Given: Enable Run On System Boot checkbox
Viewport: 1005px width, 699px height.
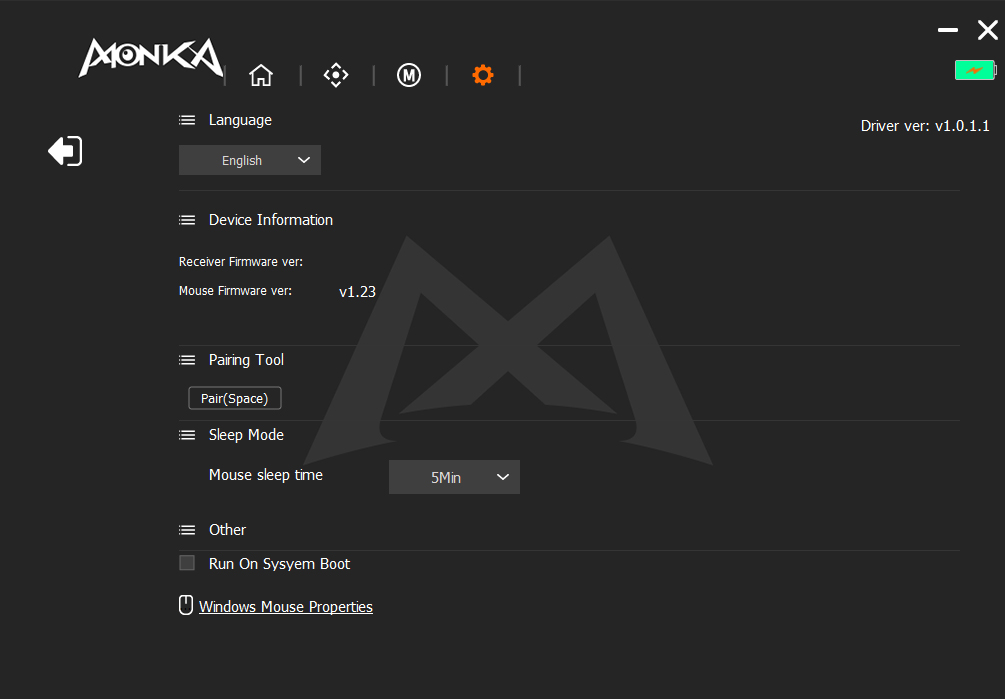Looking at the screenshot, I should click(187, 563).
